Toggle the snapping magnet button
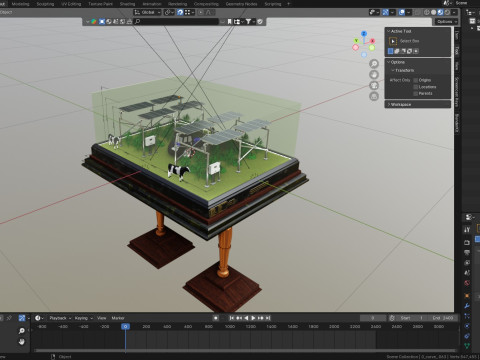 (180, 12)
